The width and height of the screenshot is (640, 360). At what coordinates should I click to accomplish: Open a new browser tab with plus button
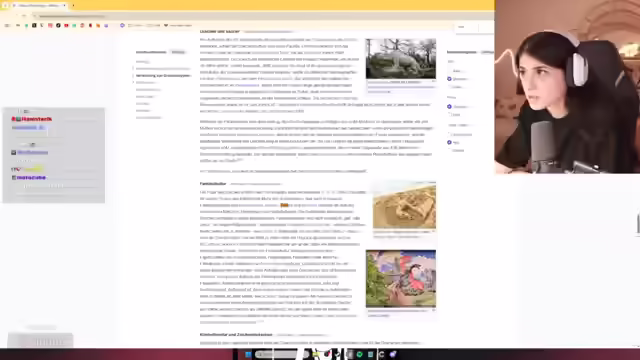click(x=73, y=6)
